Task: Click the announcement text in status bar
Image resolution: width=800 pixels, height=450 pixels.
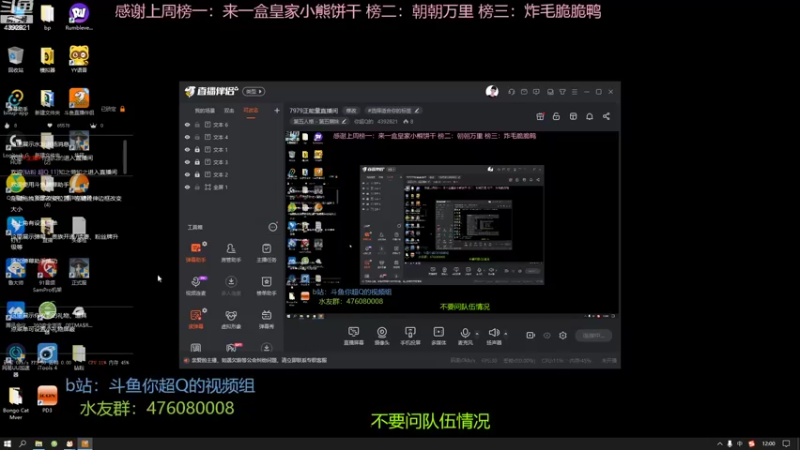Action: pos(259,360)
